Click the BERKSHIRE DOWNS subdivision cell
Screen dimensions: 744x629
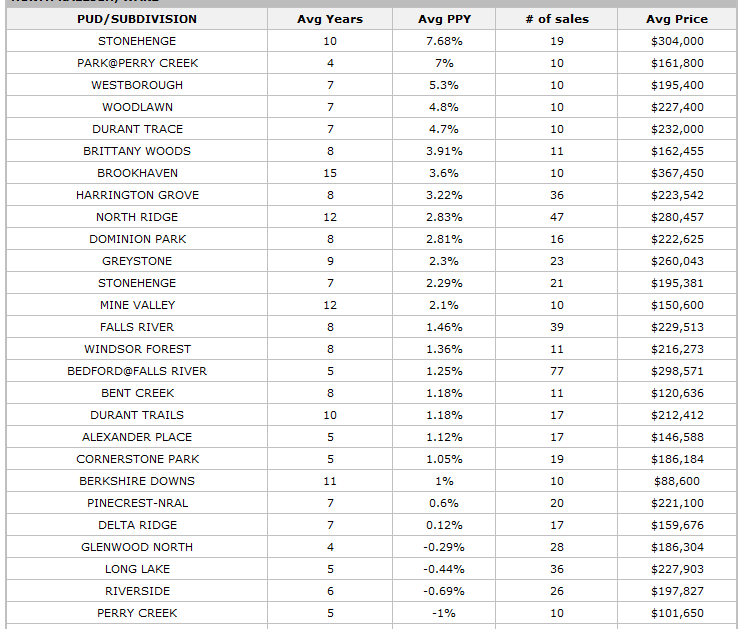pyautogui.click(x=137, y=481)
